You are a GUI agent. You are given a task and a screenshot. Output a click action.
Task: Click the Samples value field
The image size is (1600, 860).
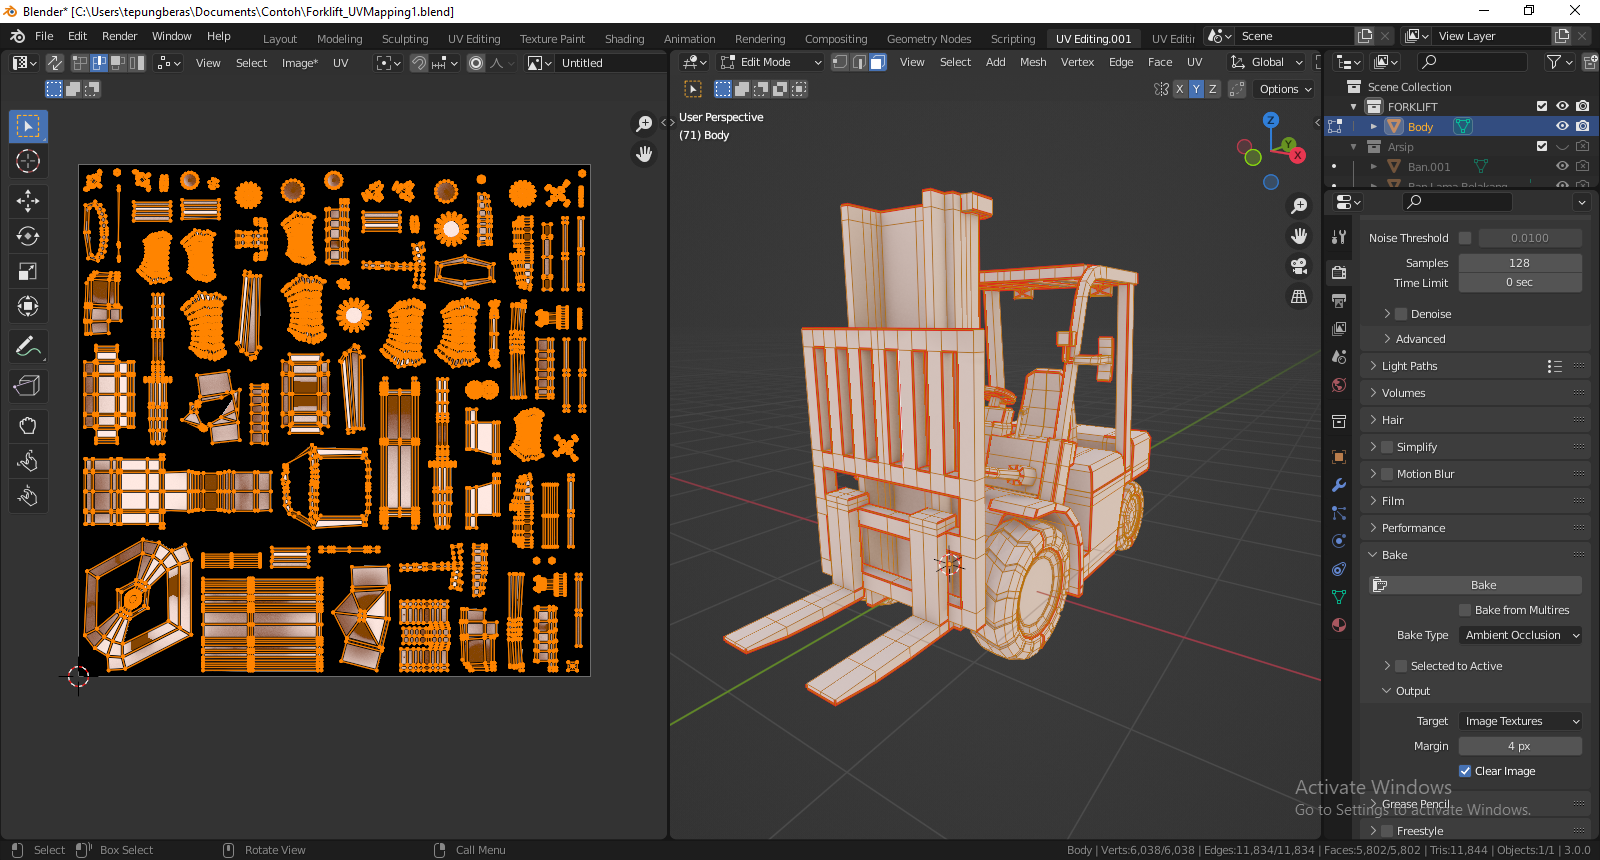(1520, 263)
